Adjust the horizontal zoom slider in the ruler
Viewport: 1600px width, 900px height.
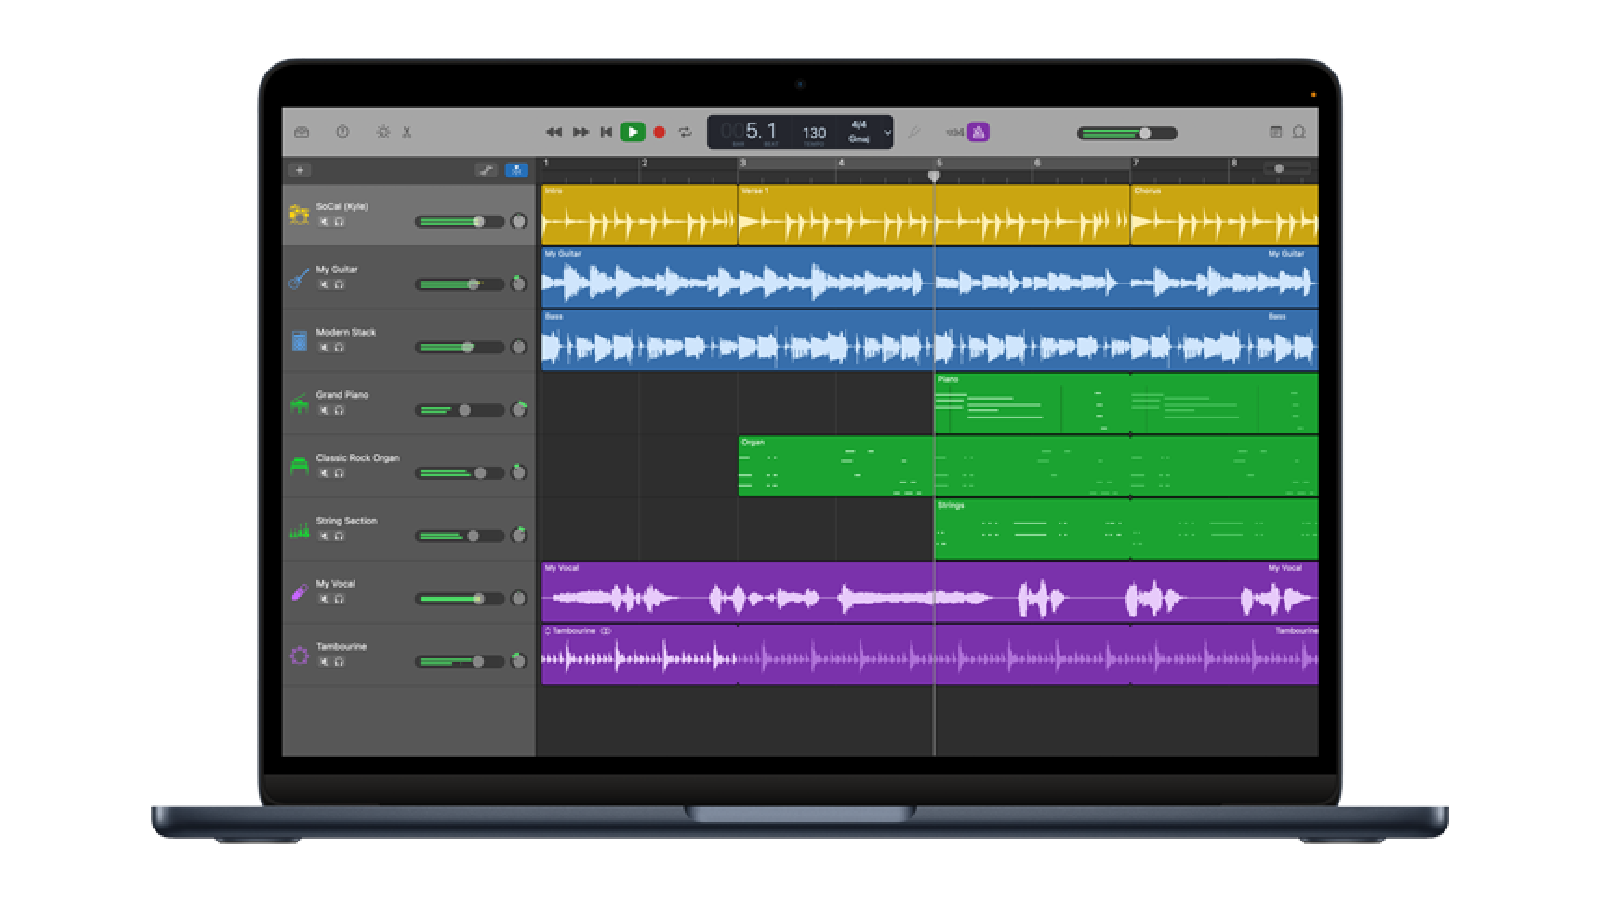(x=1286, y=169)
